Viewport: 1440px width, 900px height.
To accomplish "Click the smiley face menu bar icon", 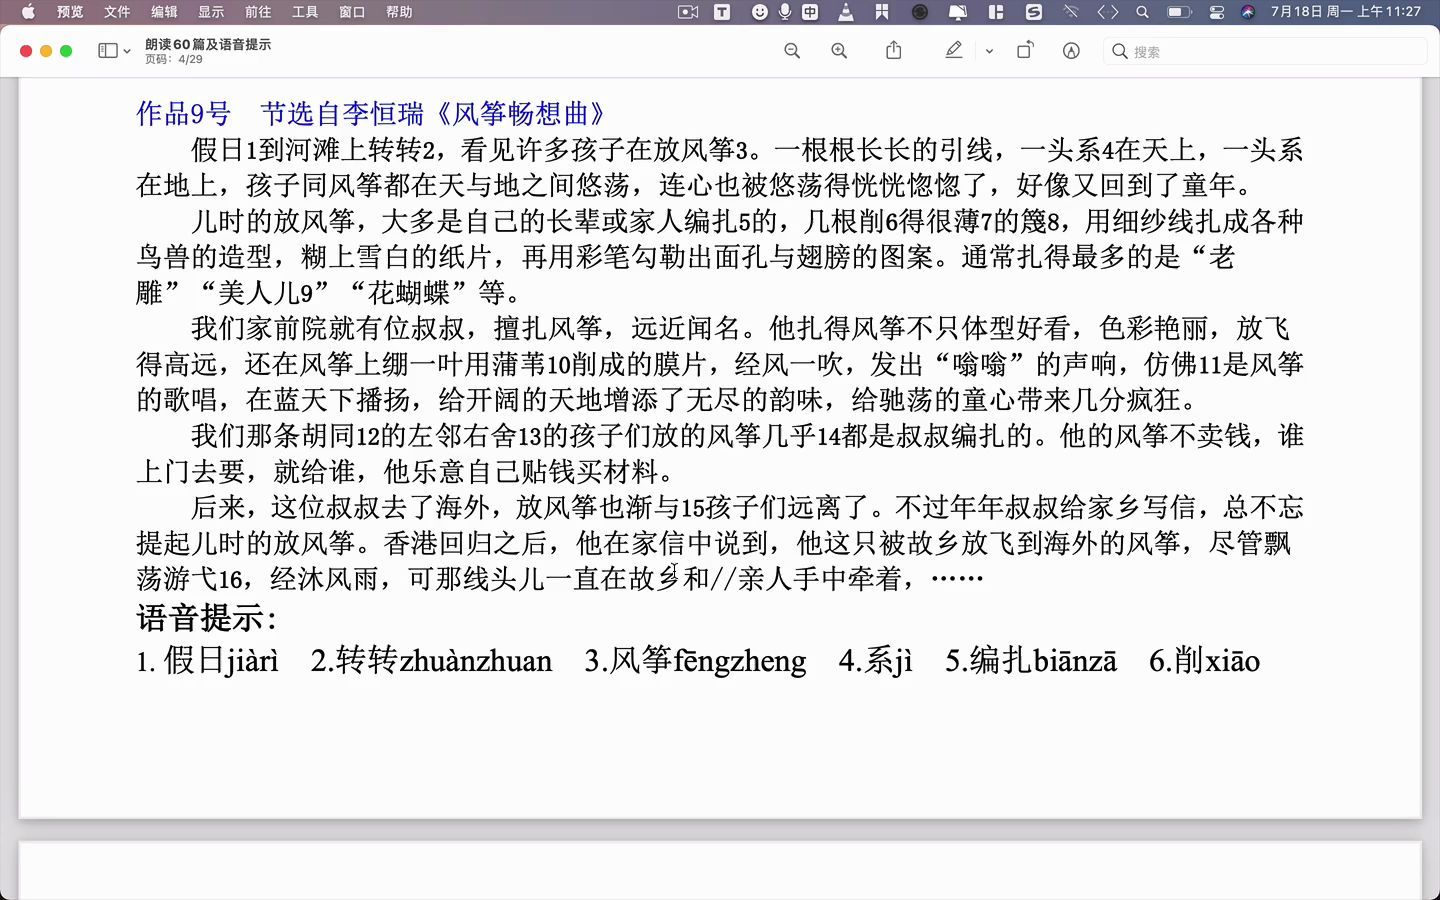I will (x=760, y=12).
